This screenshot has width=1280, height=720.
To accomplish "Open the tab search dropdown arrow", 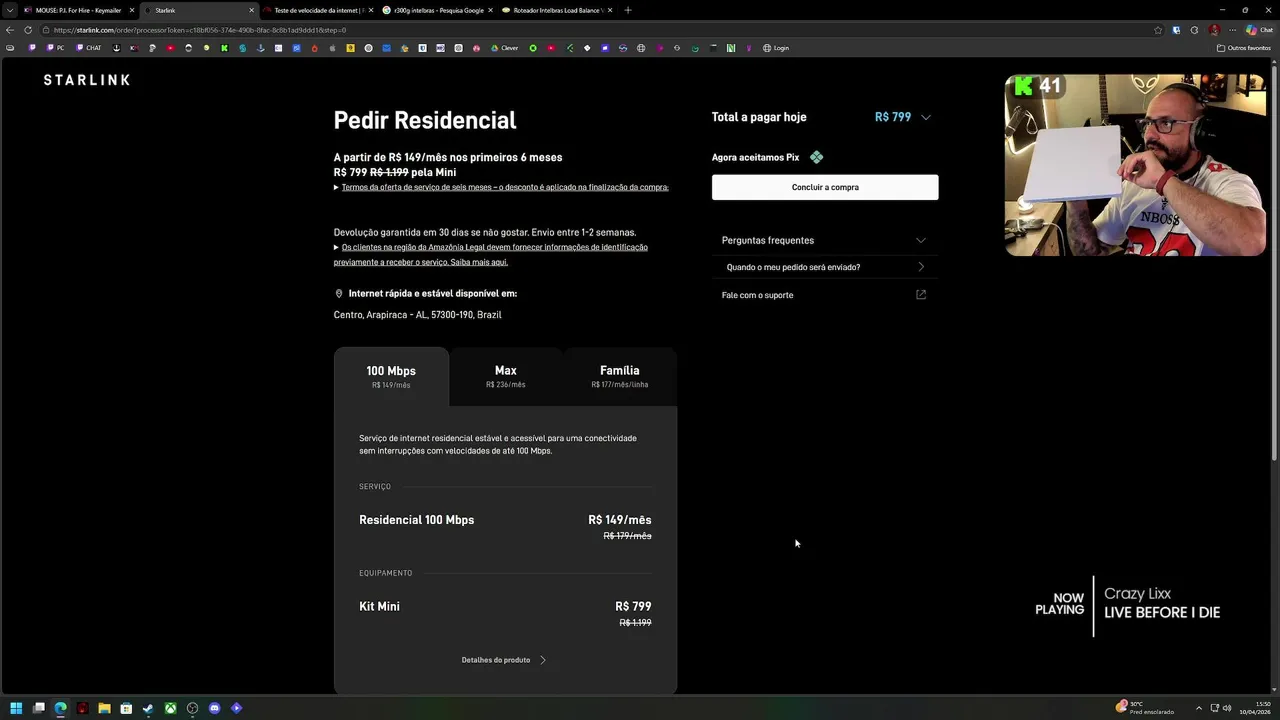I will 10,10.
